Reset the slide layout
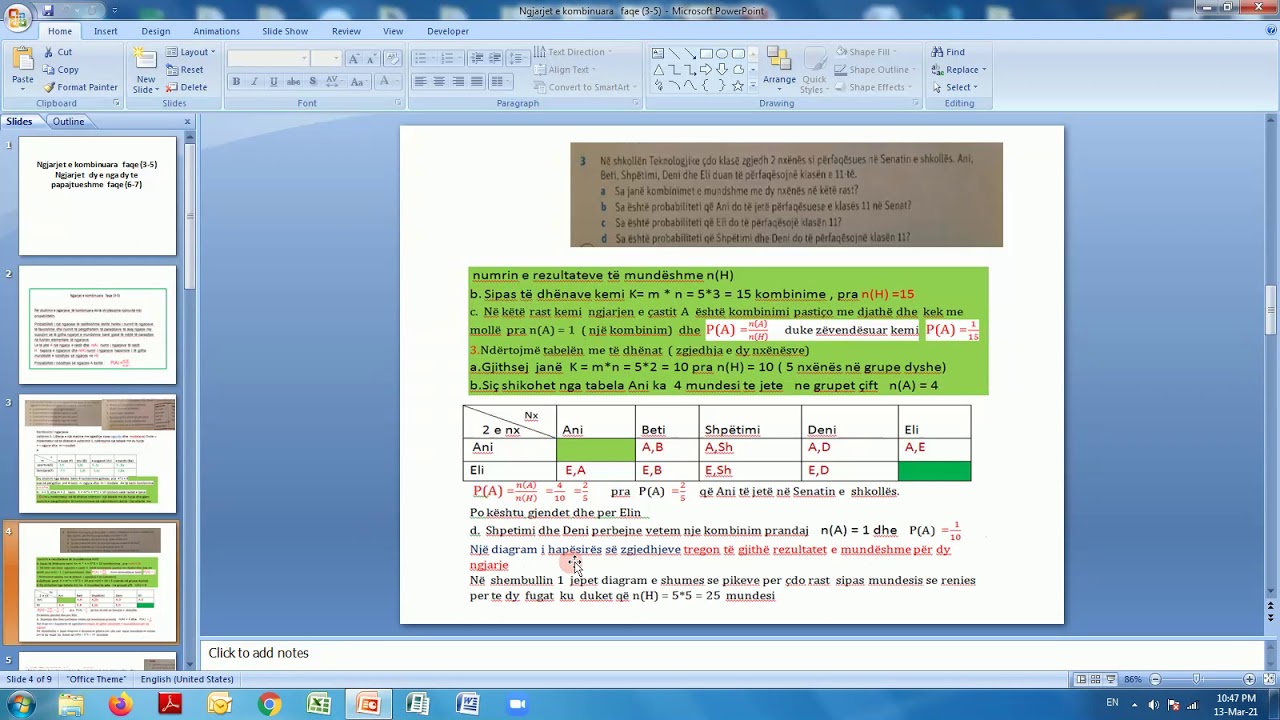 point(185,70)
